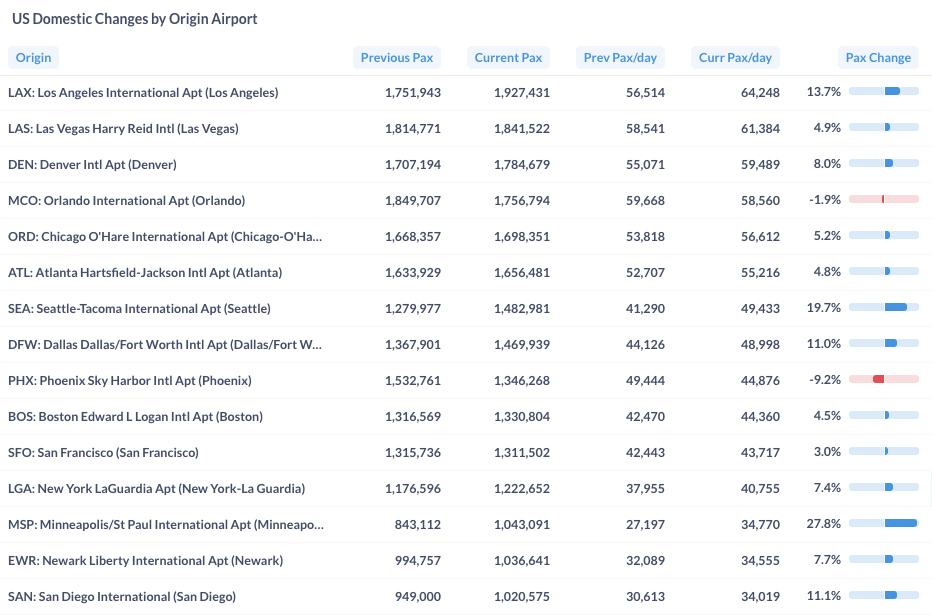Screen dimensions: 932x615
Task: Click the 7.7% change percentage for EWR
Action: point(827,559)
